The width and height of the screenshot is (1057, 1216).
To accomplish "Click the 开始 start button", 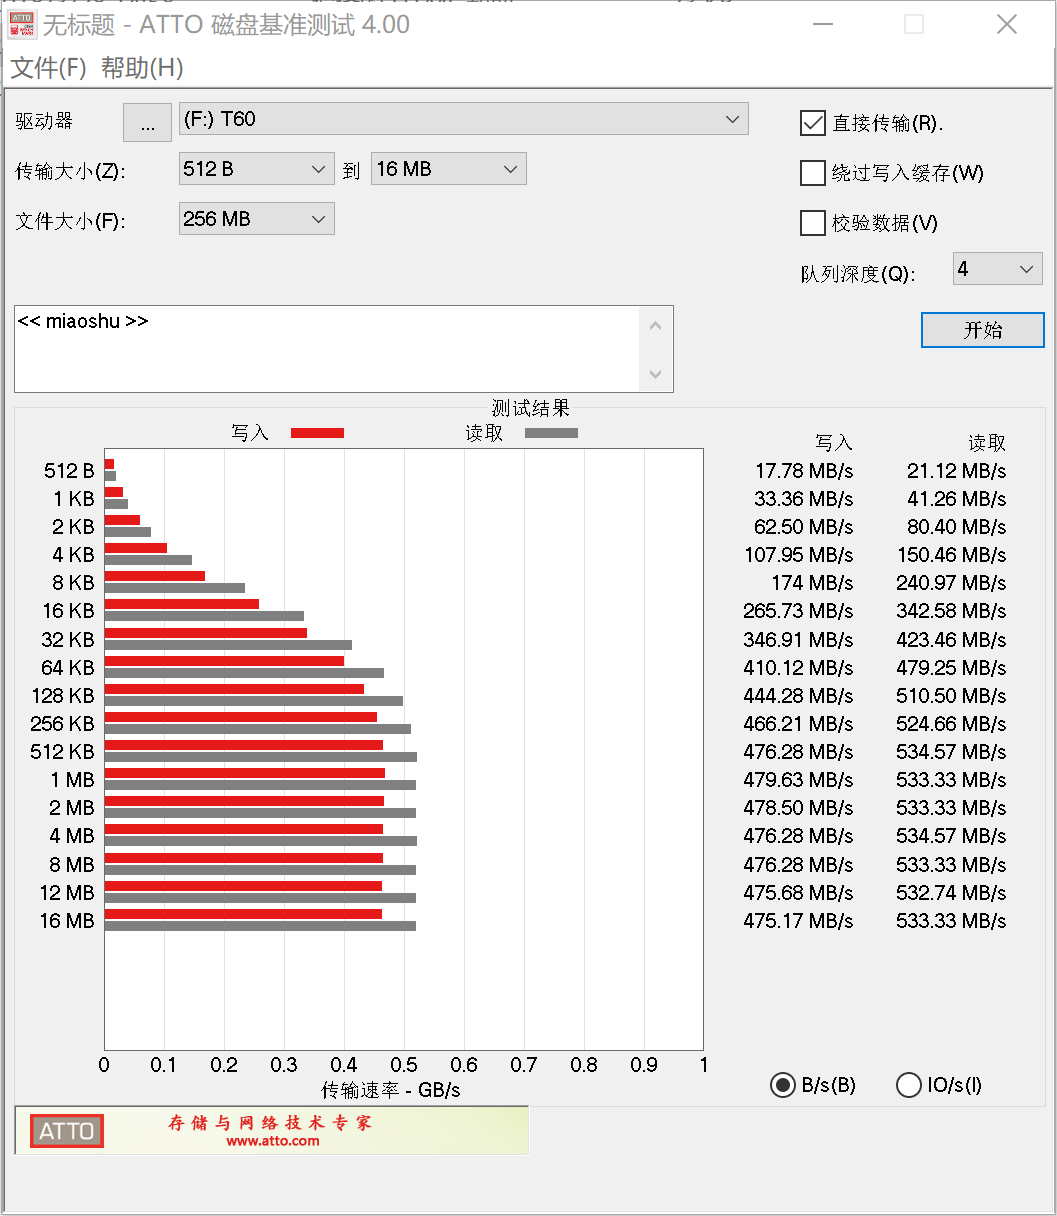I will pyautogui.click(x=983, y=330).
